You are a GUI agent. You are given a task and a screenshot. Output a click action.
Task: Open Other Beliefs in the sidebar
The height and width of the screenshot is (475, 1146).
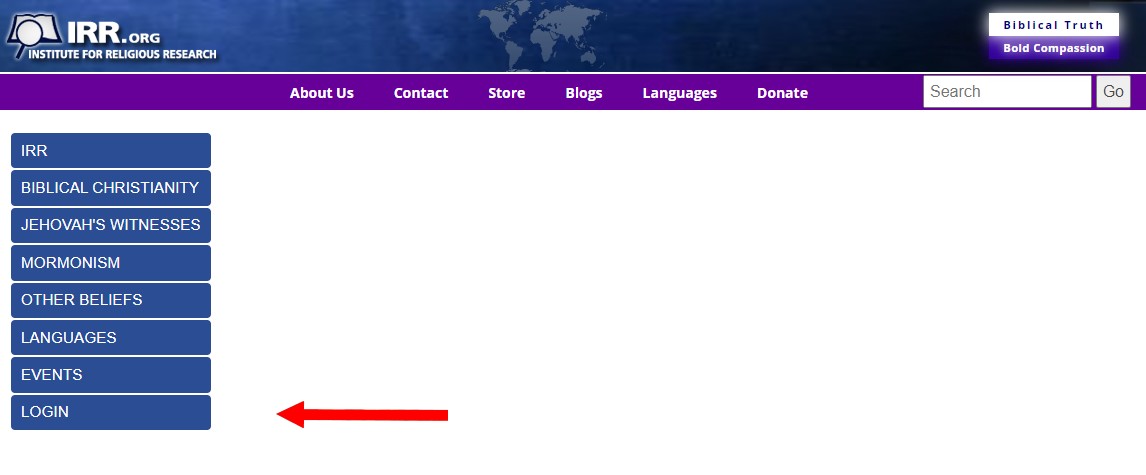(x=111, y=300)
